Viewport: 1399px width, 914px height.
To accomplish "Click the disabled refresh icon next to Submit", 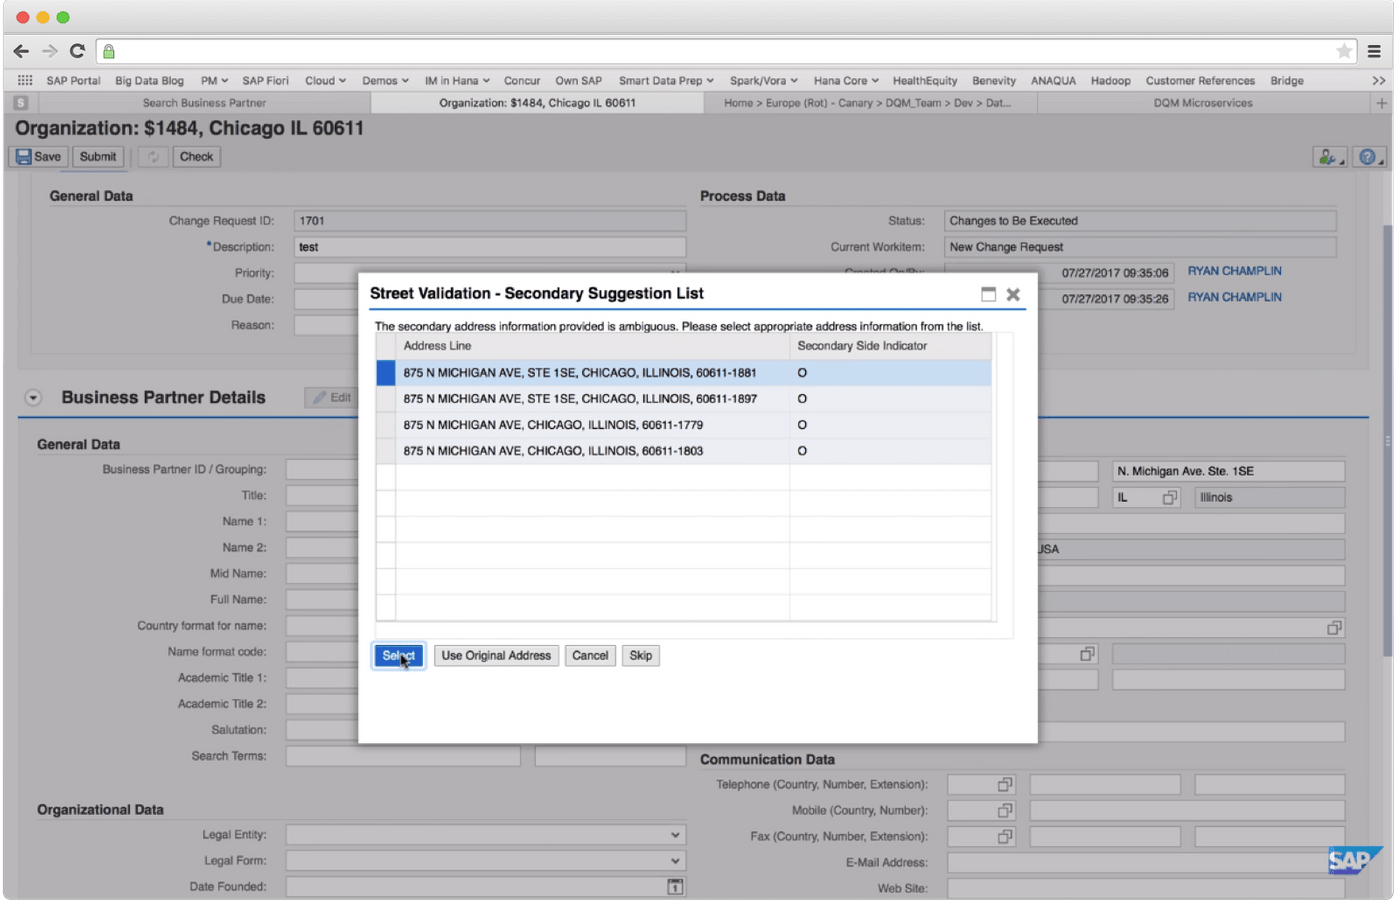I will click(x=153, y=157).
